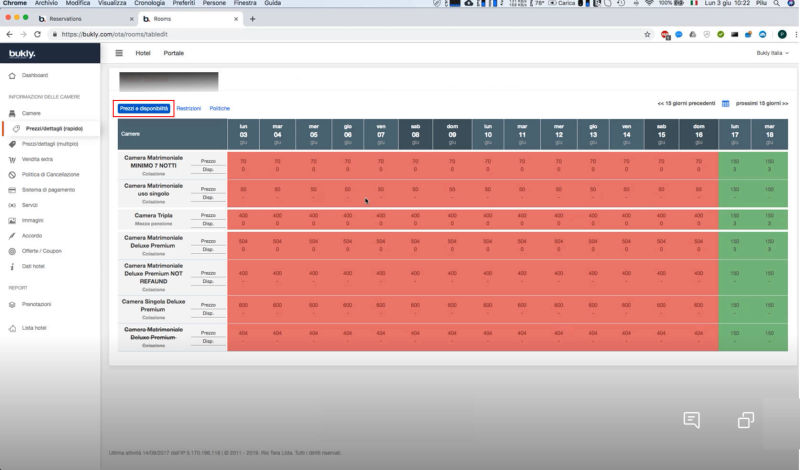800x470 pixels.
Task: Go to 15 giorni precedenti
Action: pyautogui.click(x=686, y=104)
